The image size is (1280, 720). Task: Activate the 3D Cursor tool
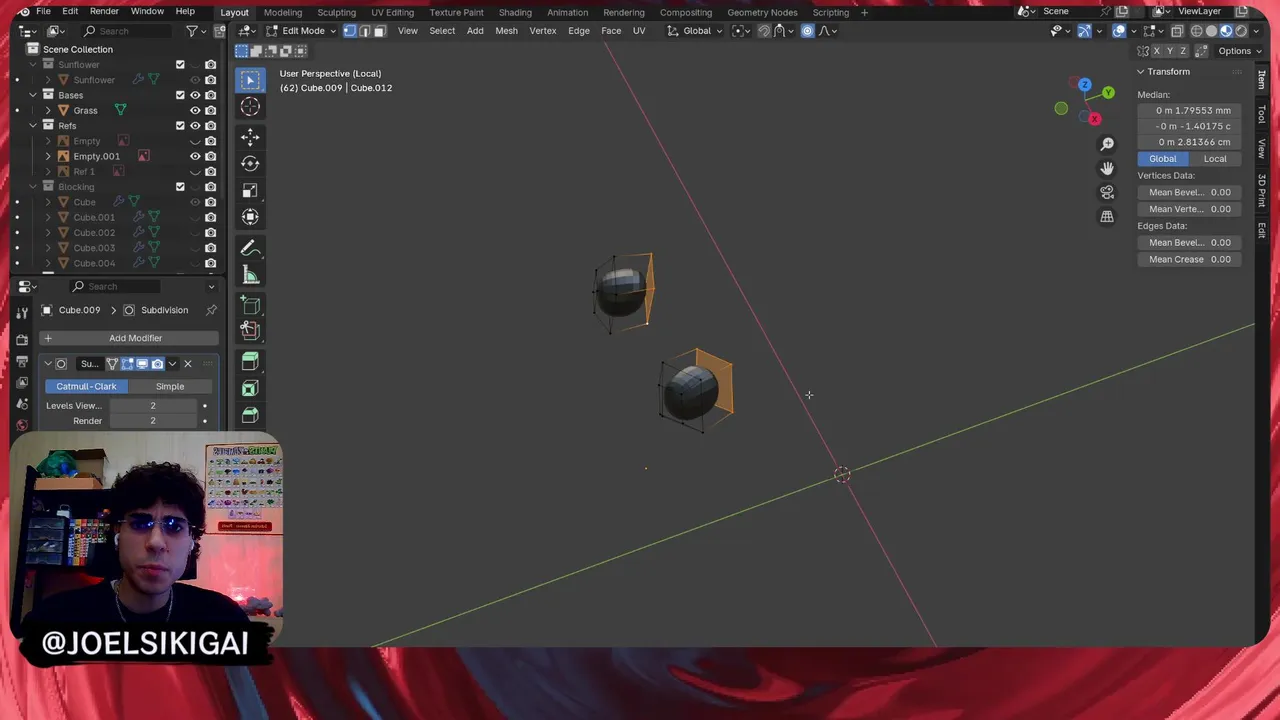(250, 107)
